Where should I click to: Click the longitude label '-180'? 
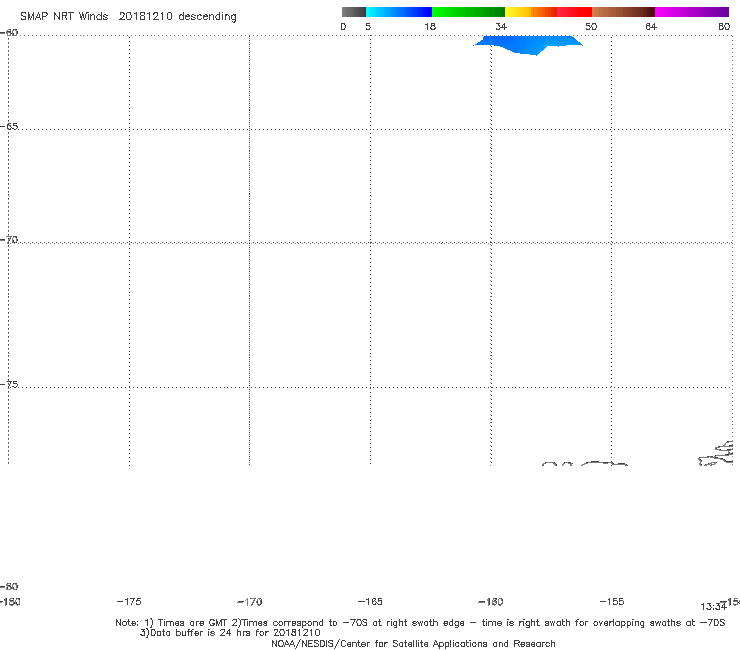[x=10, y=602]
